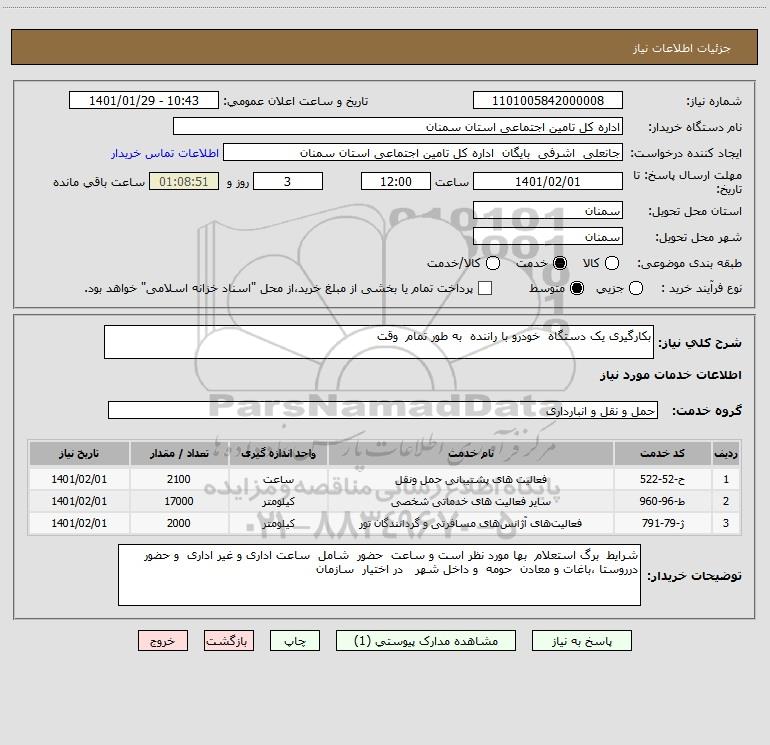Click the request creator name field
This screenshot has width=770, height=745.
point(423,153)
